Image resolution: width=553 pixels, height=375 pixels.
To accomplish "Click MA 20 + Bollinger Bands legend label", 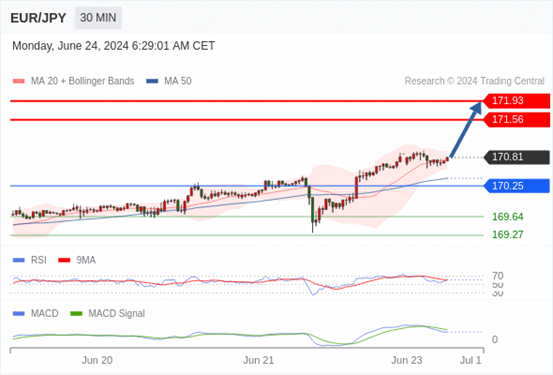I will tap(83, 81).
